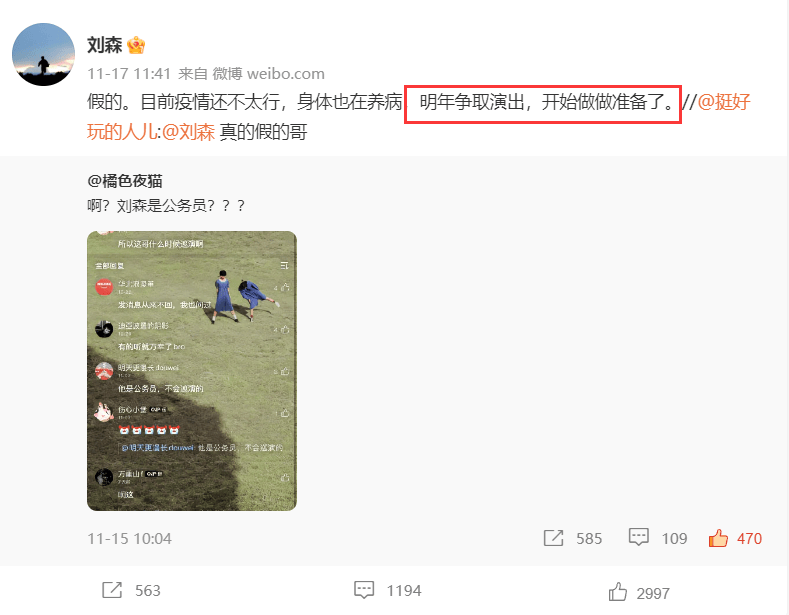Click repost icon beside 585 in quoted post
The height and width of the screenshot is (615, 789).
click(x=554, y=538)
